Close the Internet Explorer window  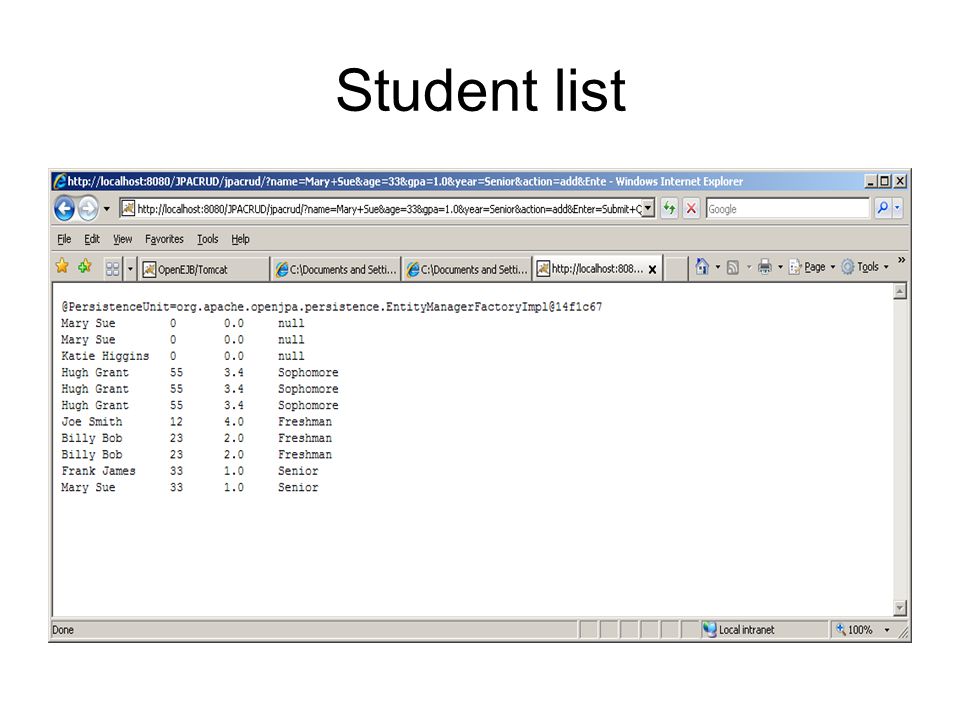(899, 181)
